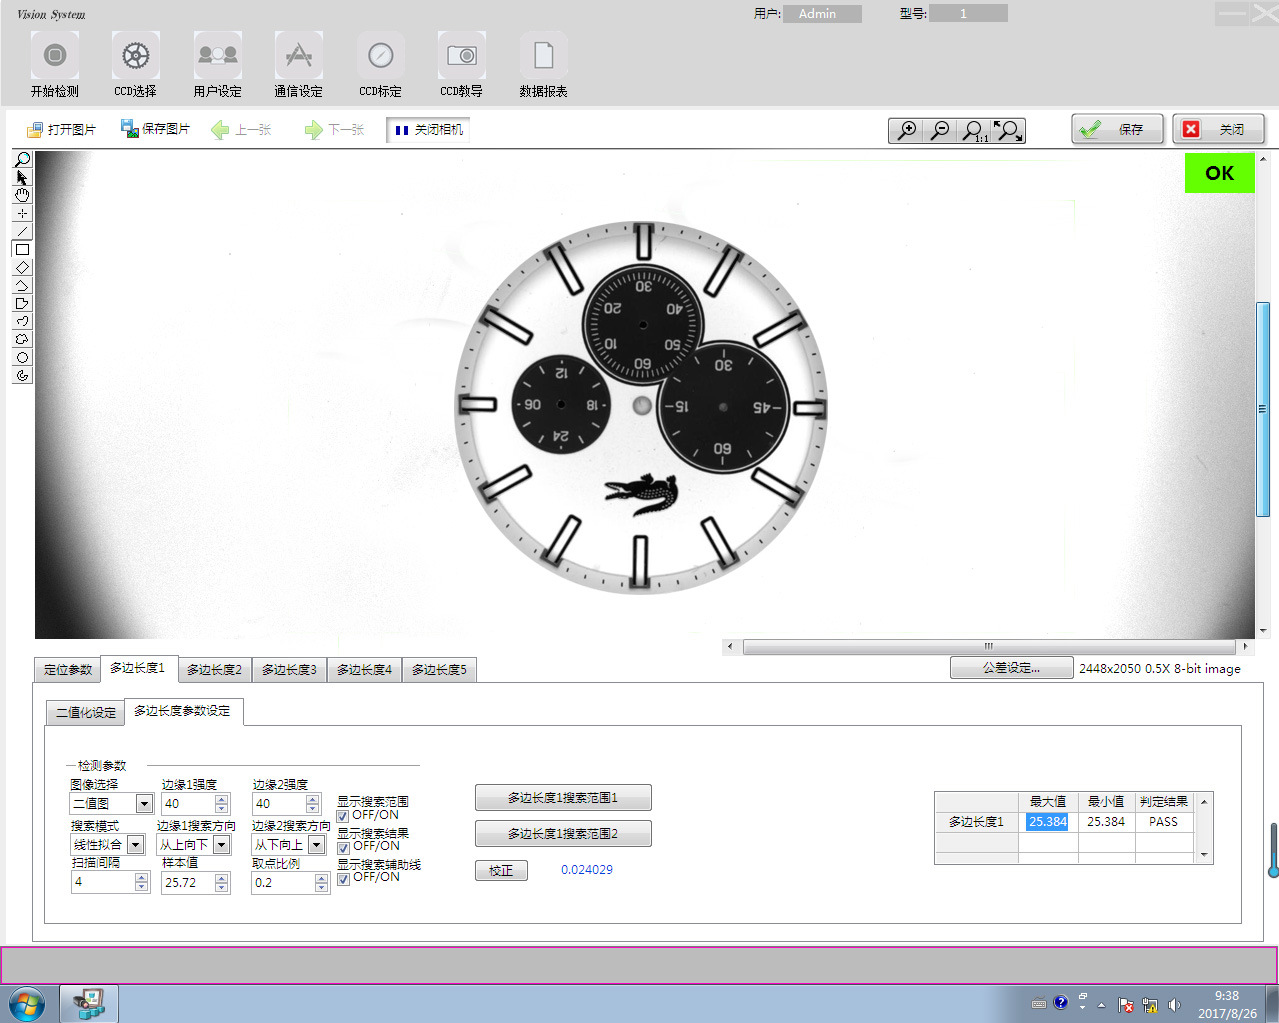This screenshot has height=1023, width=1279.
Task: Go to next image with 下一张
Action: click(x=334, y=129)
